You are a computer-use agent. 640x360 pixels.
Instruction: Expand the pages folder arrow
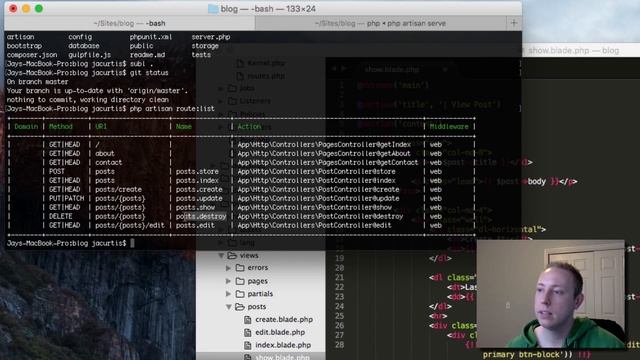click(229, 281)
